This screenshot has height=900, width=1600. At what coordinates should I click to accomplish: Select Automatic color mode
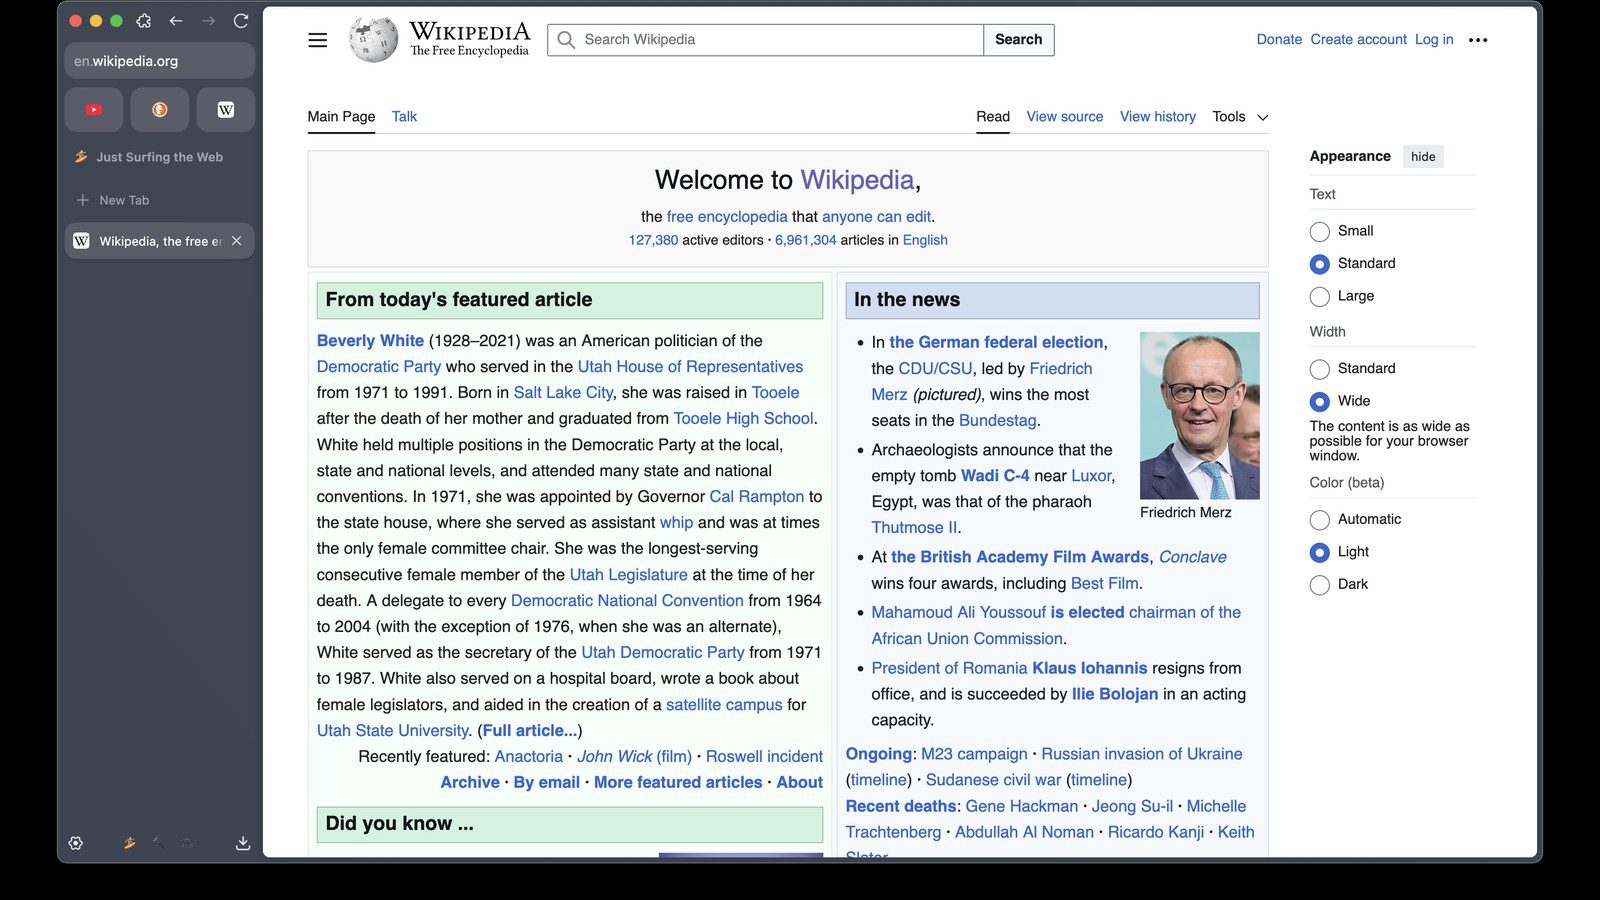(x=1320, y=520)
